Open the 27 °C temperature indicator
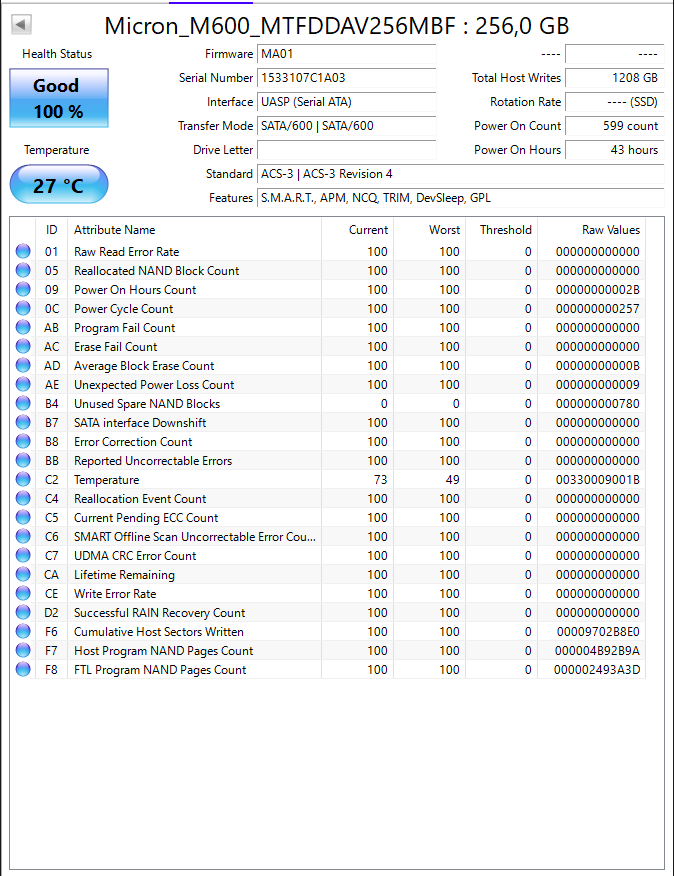 pyautogui.click(x=59, y=184)
